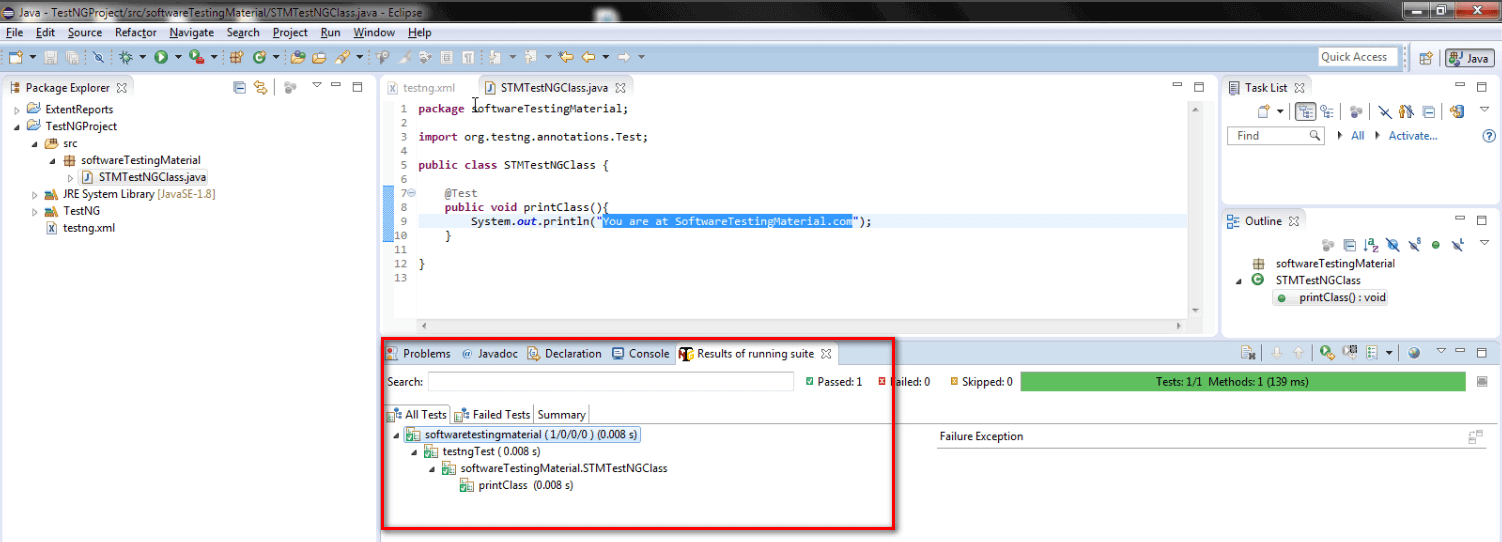The height and width of the screenshot is (542, 1502).
Task: Expand the JRE System Library node
Action: click(x=35, y=195)
